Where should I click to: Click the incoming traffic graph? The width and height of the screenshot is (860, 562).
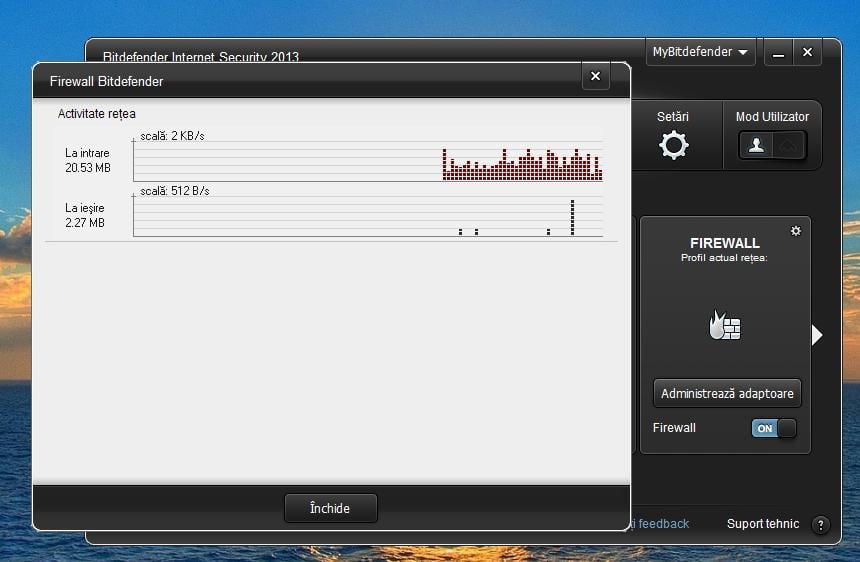368,160
